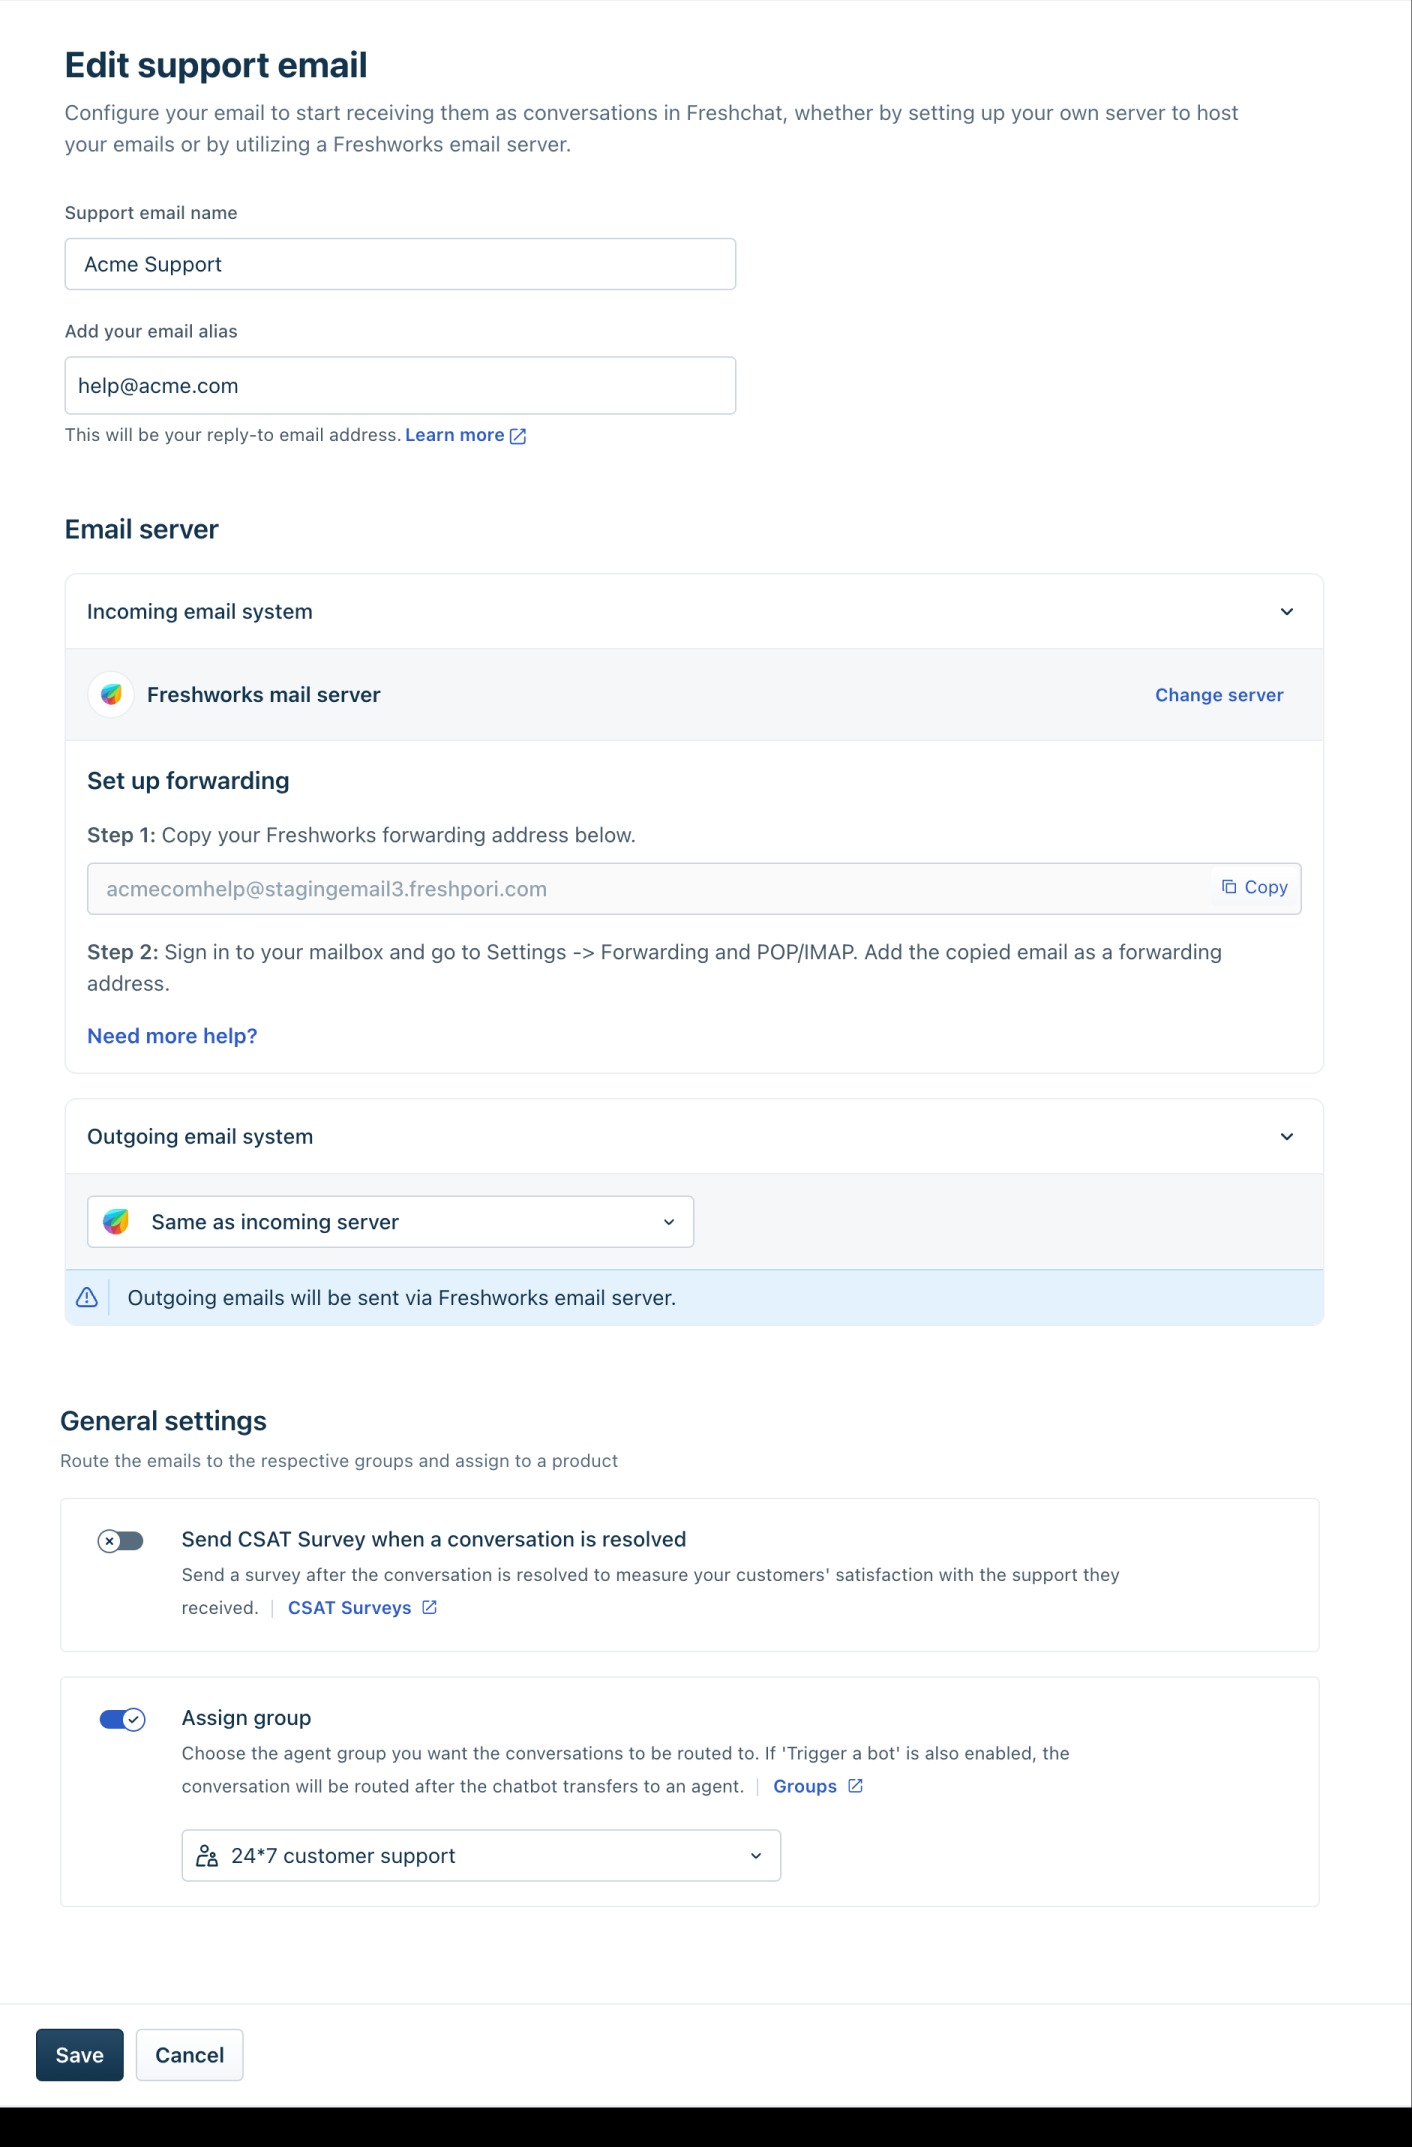Click the Set up forwarding heading

pos(188,781)
